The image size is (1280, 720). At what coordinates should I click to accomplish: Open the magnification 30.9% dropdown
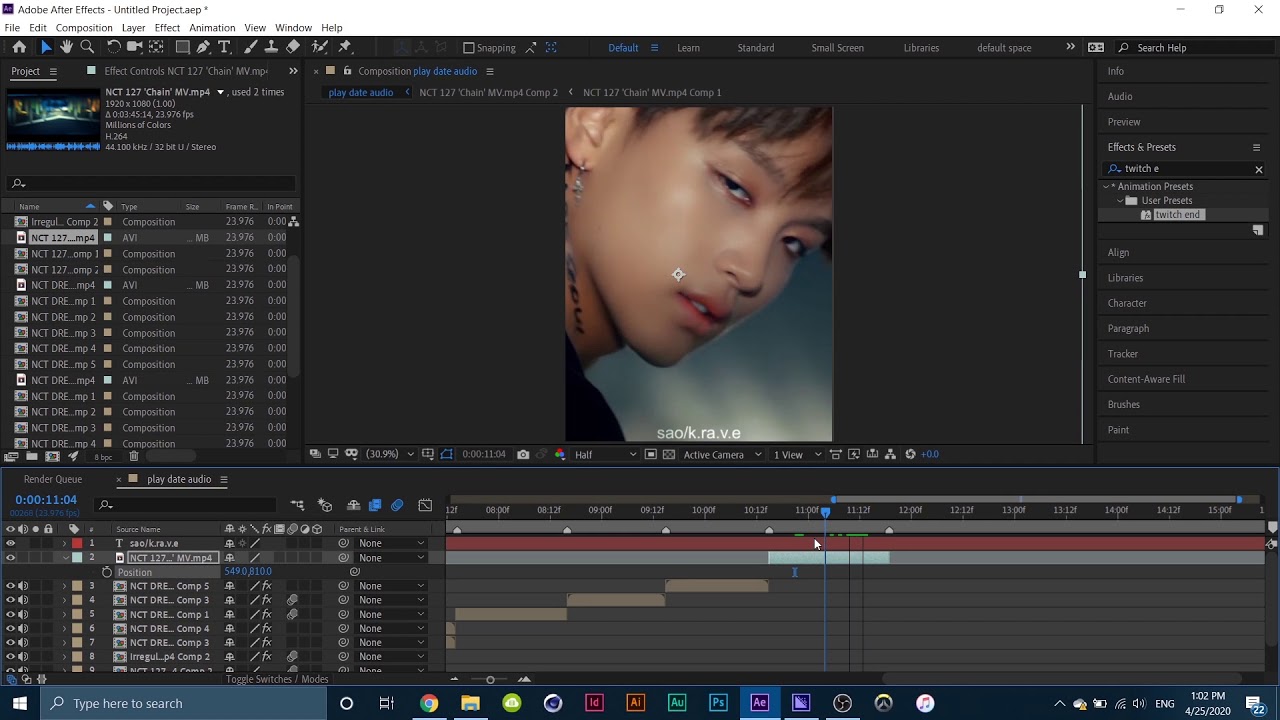pos(388,454)
